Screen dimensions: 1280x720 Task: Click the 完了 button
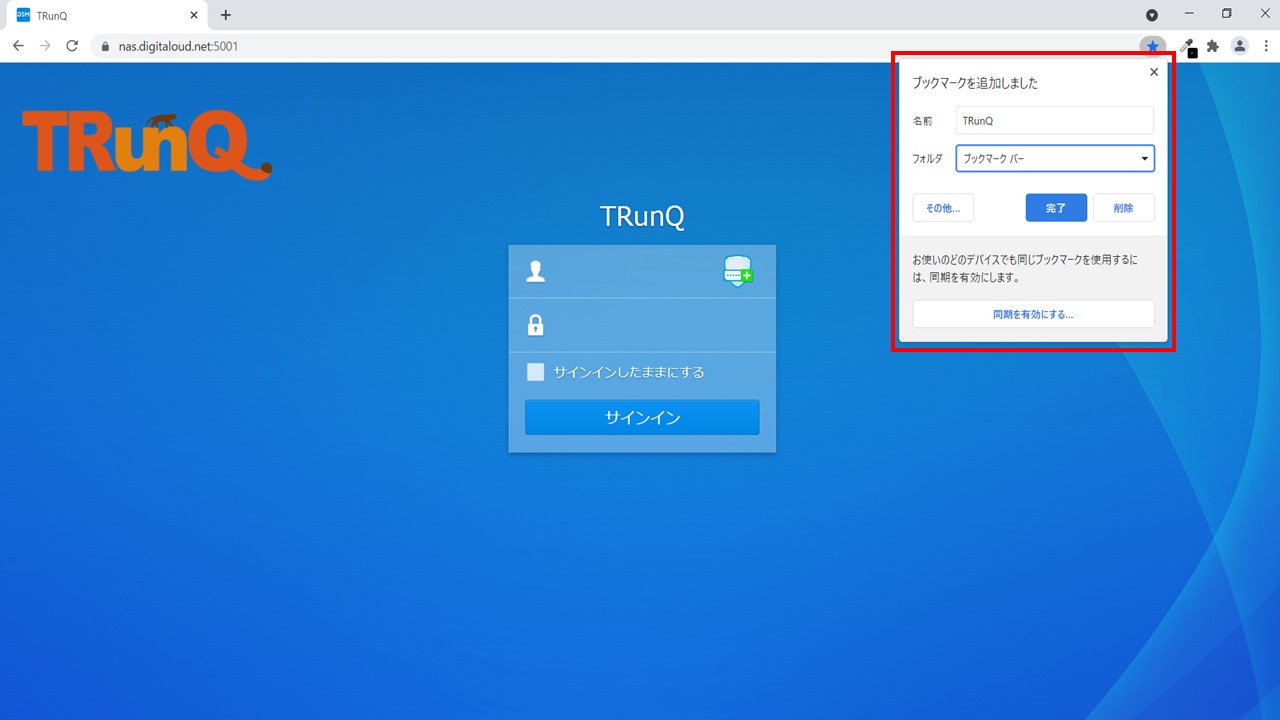(x=1056, y=208)
